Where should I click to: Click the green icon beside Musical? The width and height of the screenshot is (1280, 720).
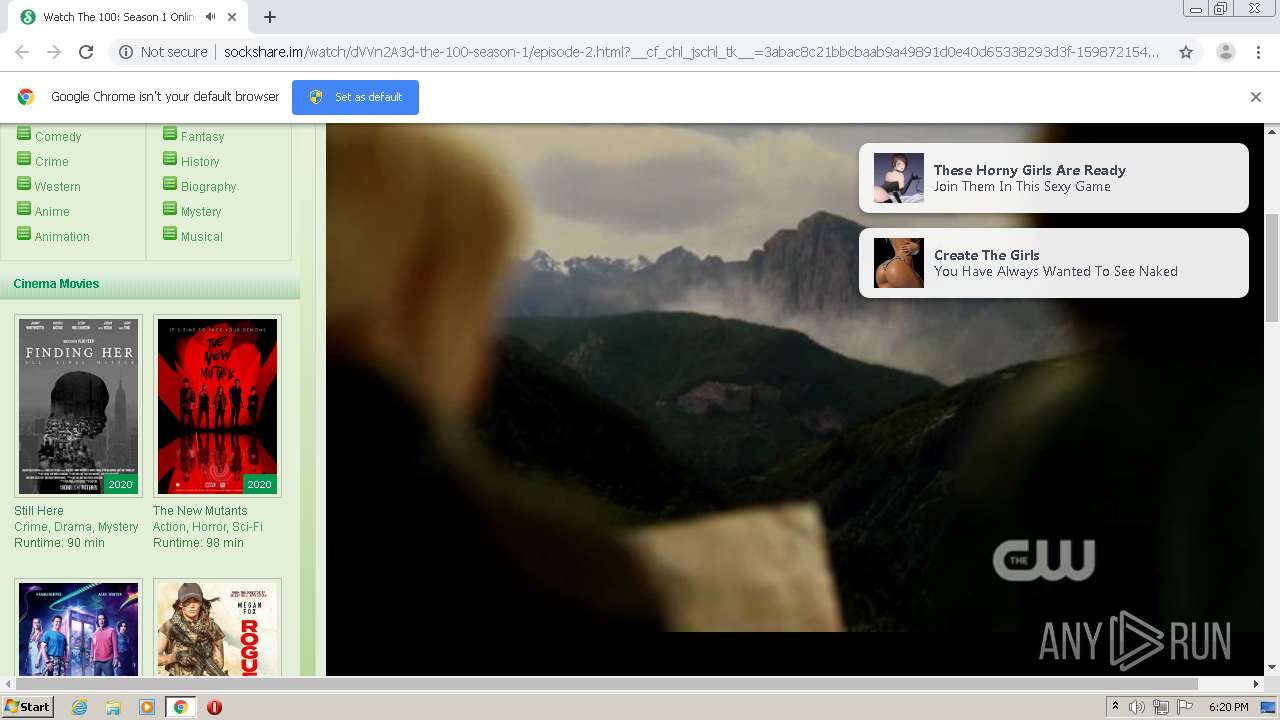coord(170,234)
